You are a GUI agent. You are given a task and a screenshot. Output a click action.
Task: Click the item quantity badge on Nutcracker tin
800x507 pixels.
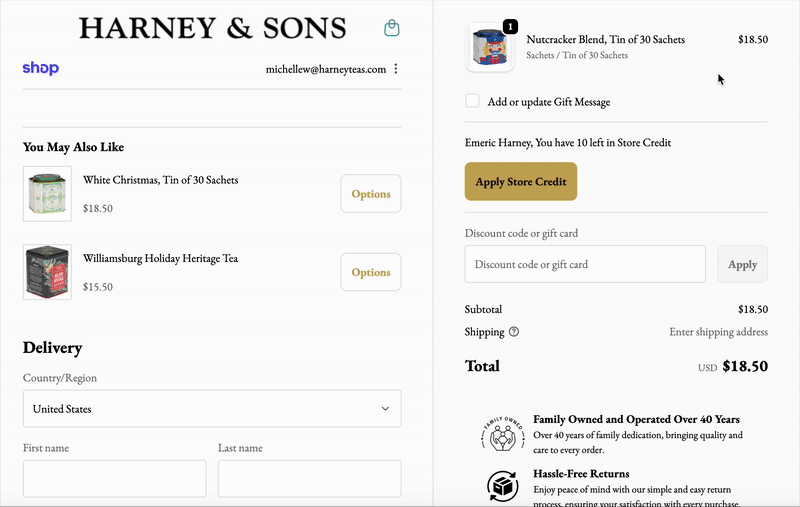(510, 26)
